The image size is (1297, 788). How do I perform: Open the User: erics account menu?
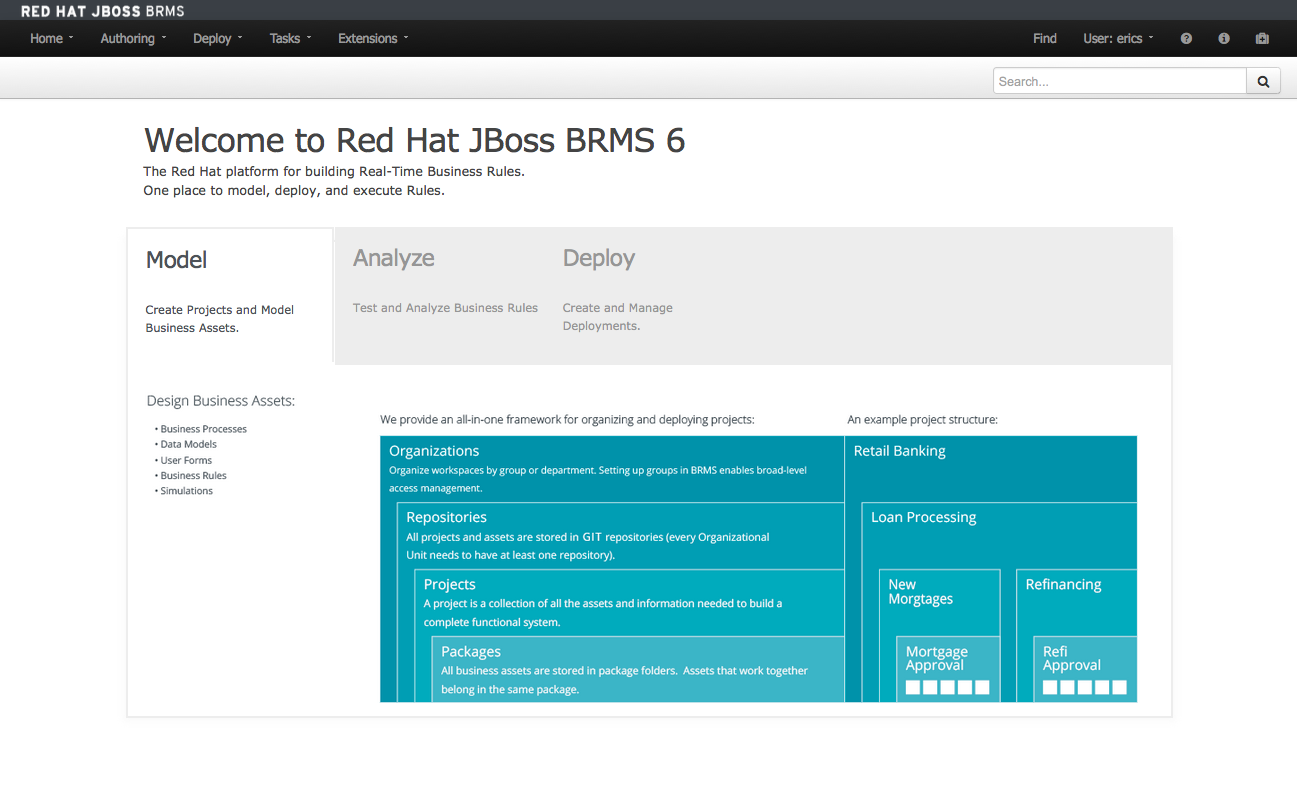pos(1118,39)
